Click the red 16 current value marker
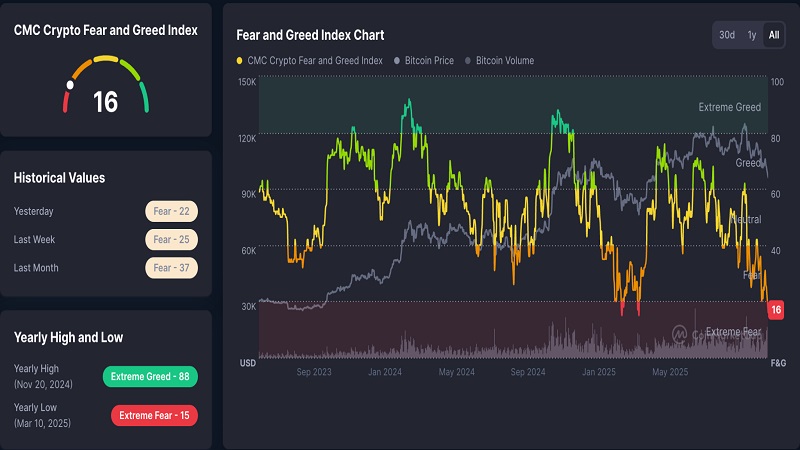 click(x=774, y=311)
